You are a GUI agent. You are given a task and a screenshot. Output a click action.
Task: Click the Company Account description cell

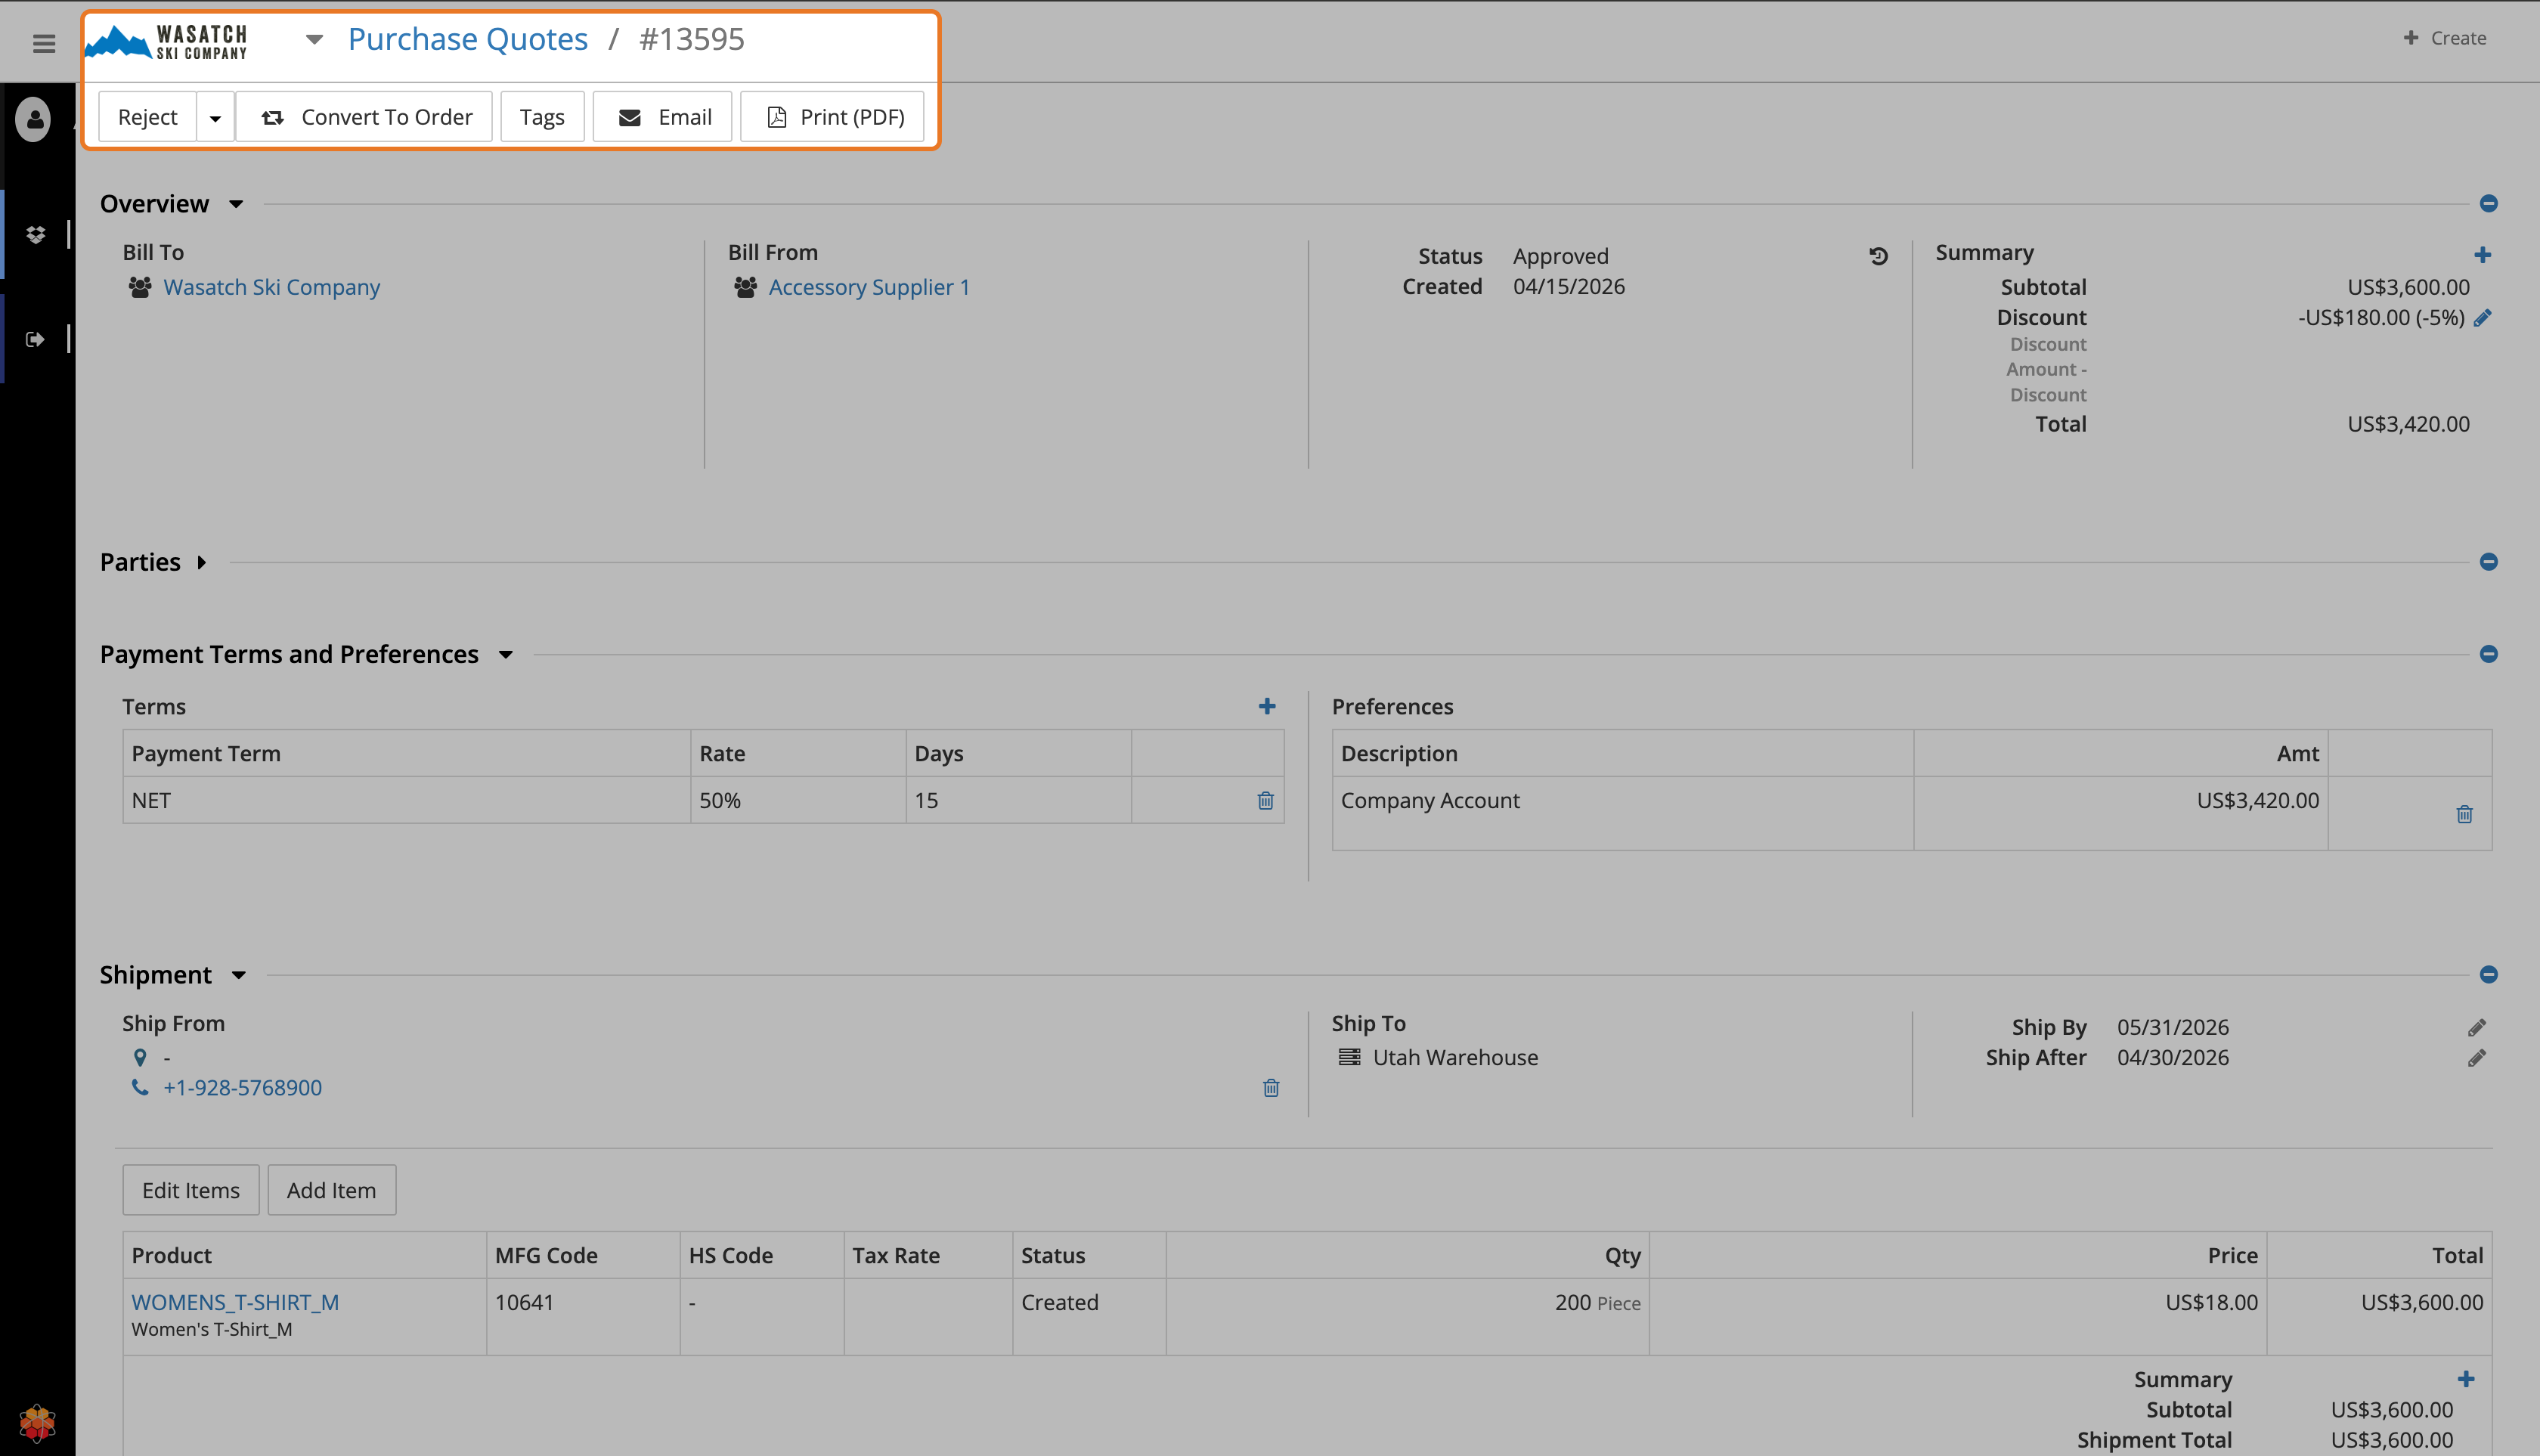(1623, 813)
